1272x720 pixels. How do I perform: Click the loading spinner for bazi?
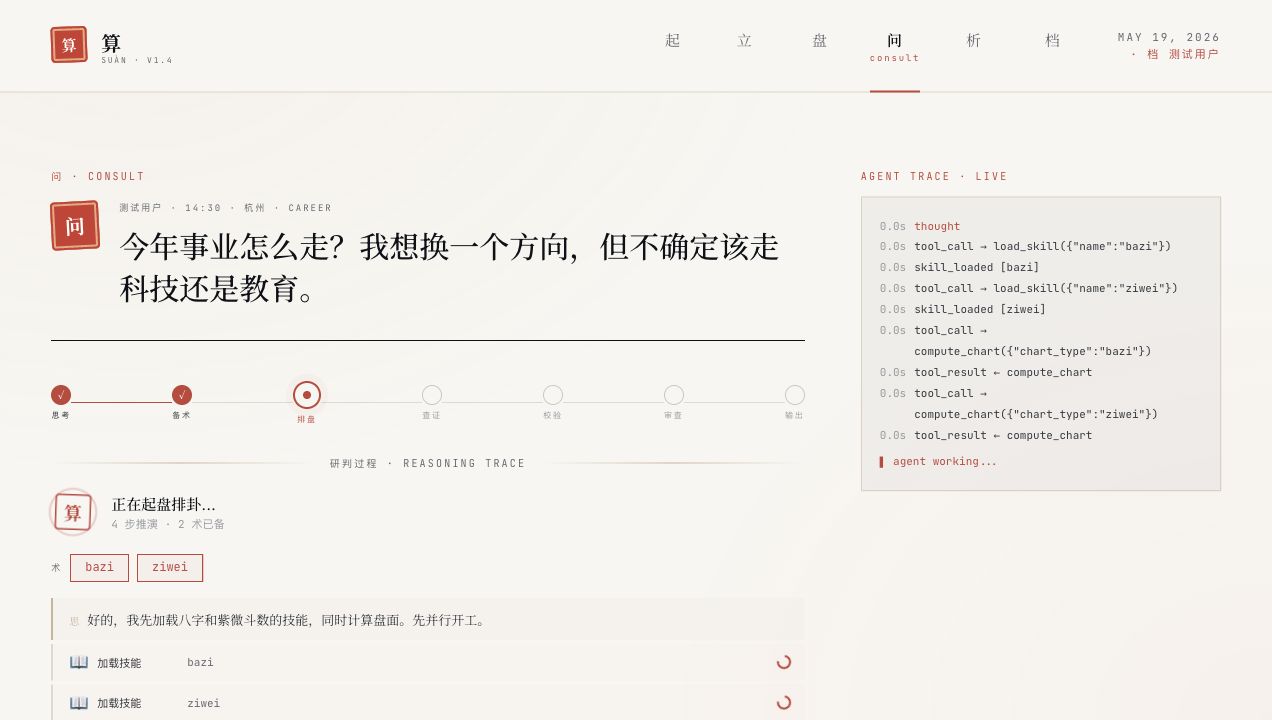784,662
